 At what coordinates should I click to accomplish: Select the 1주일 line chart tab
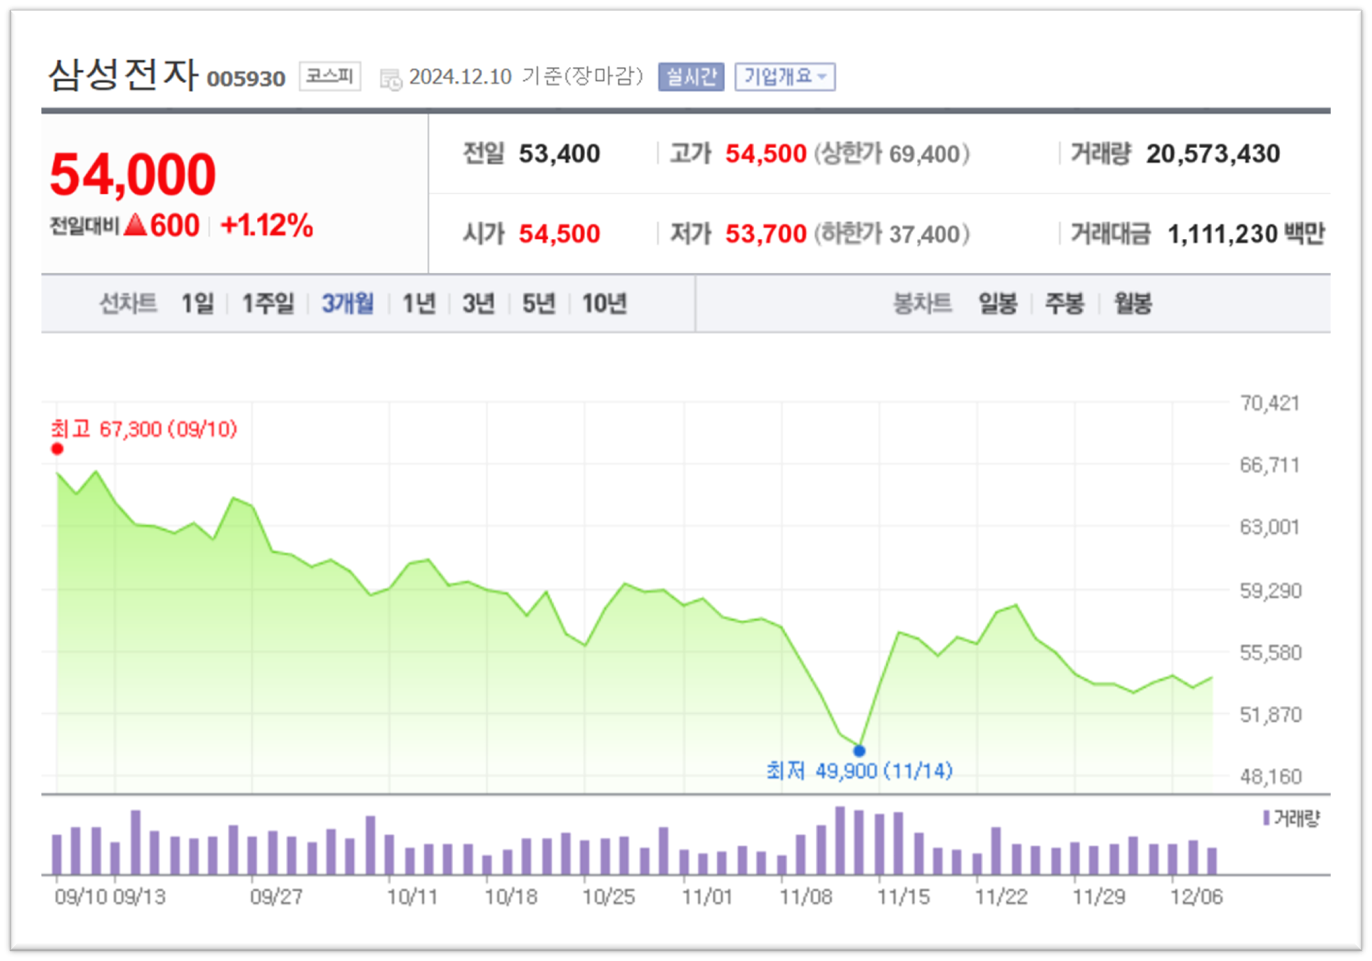(x=268, y=303)
